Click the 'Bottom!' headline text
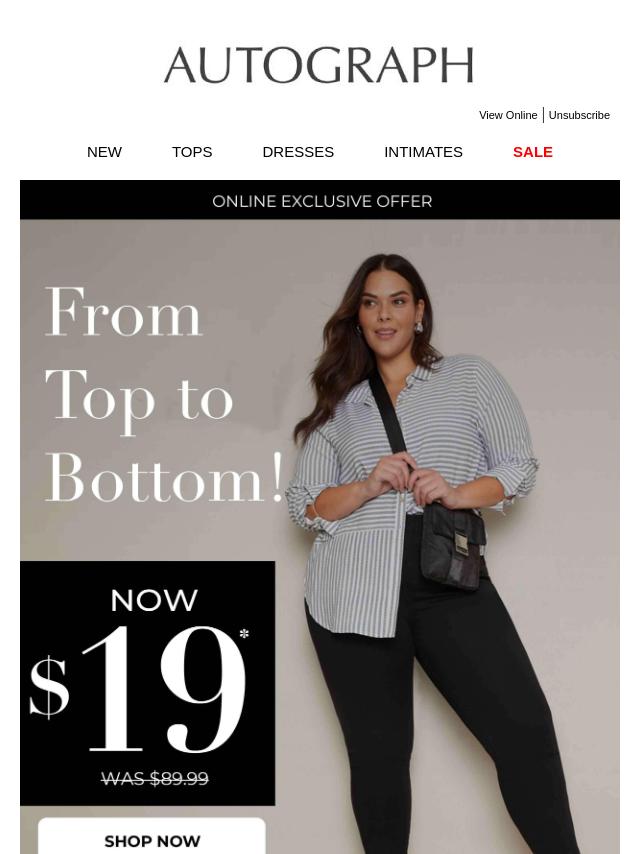The height and width of the screenshot is (854, 640). 165,477
